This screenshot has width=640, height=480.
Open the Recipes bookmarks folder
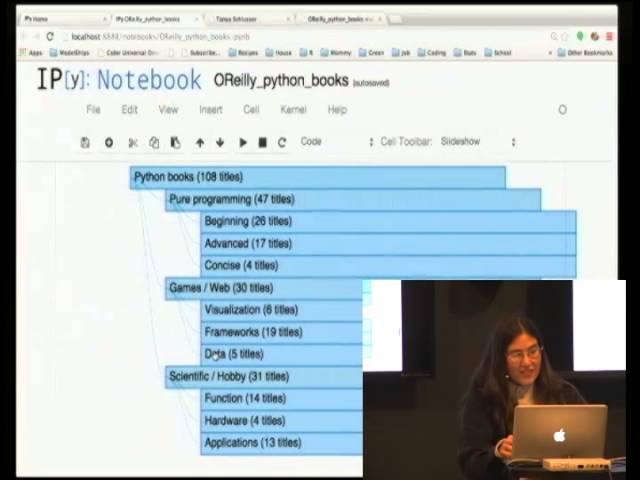pyautogui.click(x=243, y=53)
